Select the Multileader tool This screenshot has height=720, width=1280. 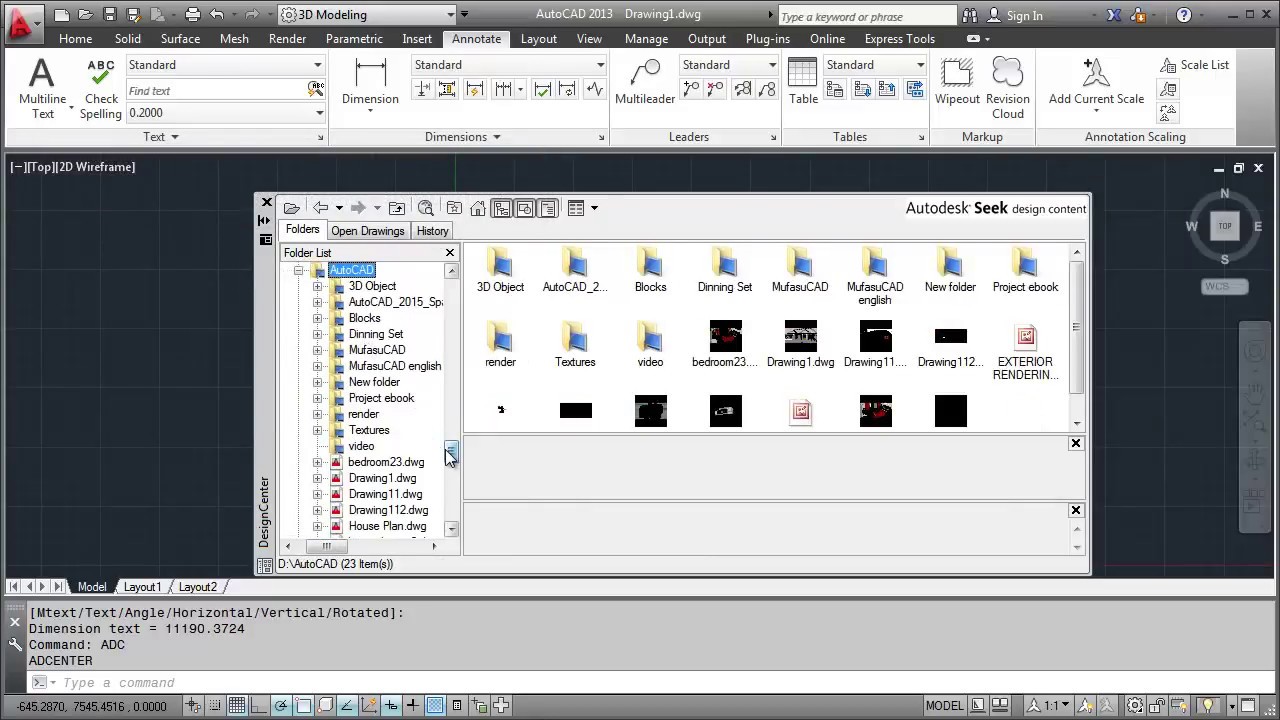(x=645, y=82)
